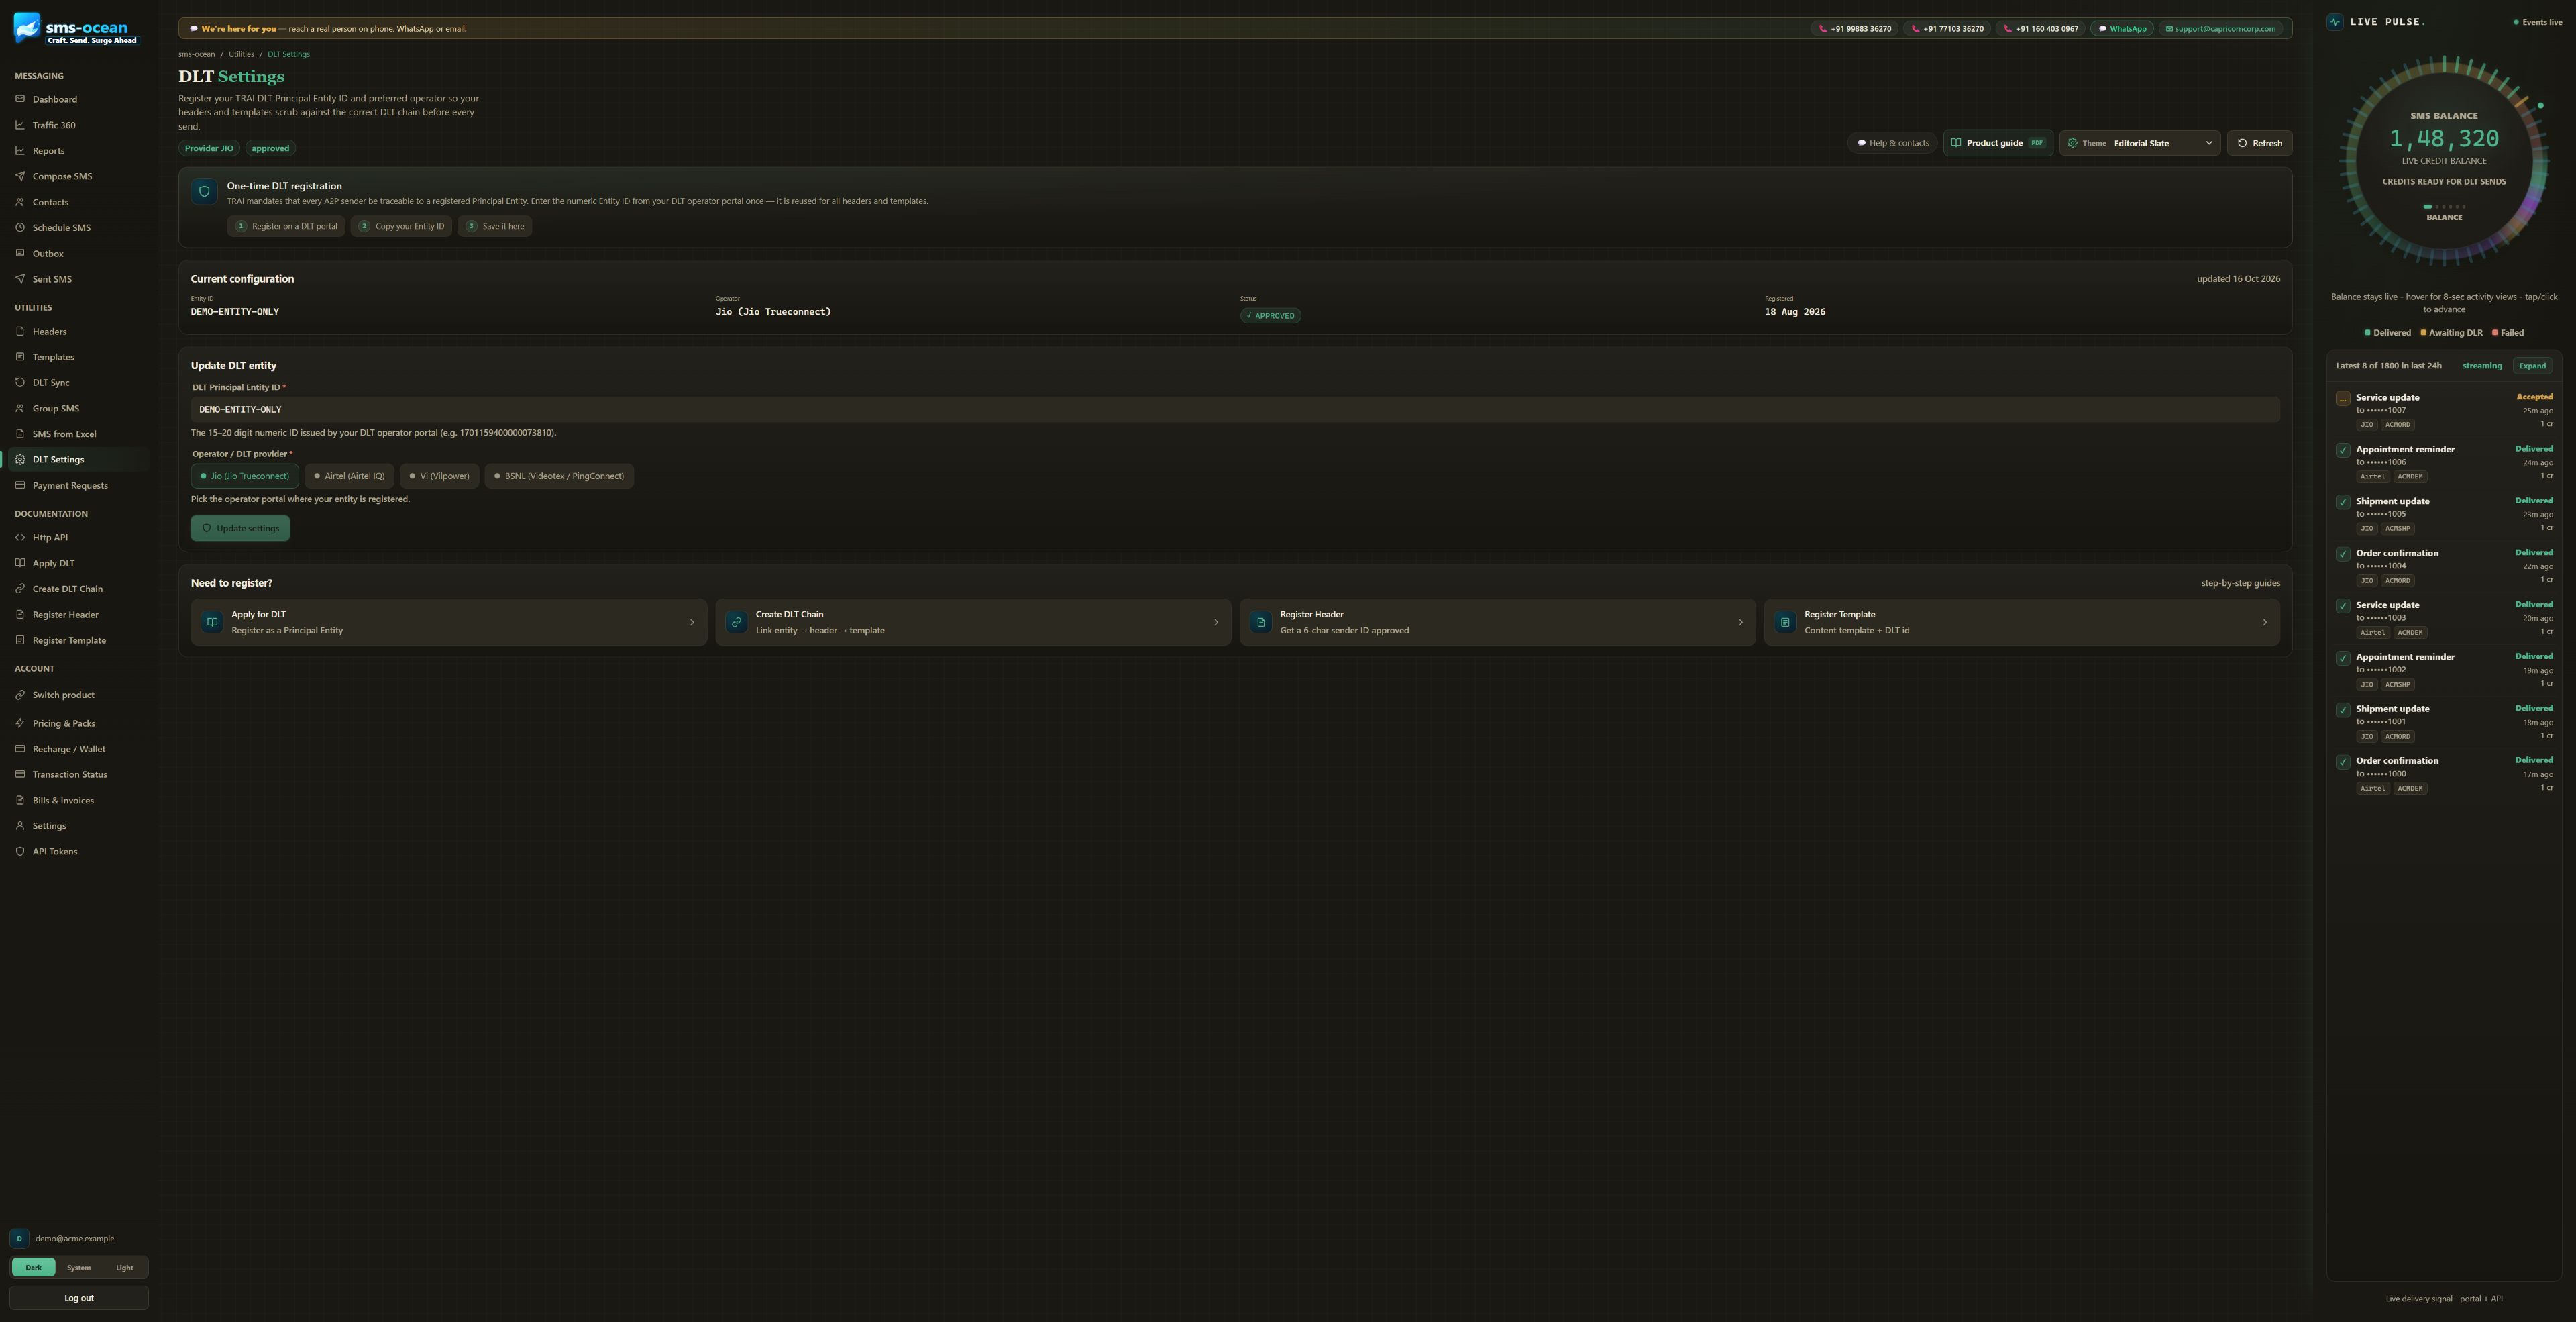2576x1322 pixels.
Task: Expand the live pulse events list
Action: click(2532, 366)
